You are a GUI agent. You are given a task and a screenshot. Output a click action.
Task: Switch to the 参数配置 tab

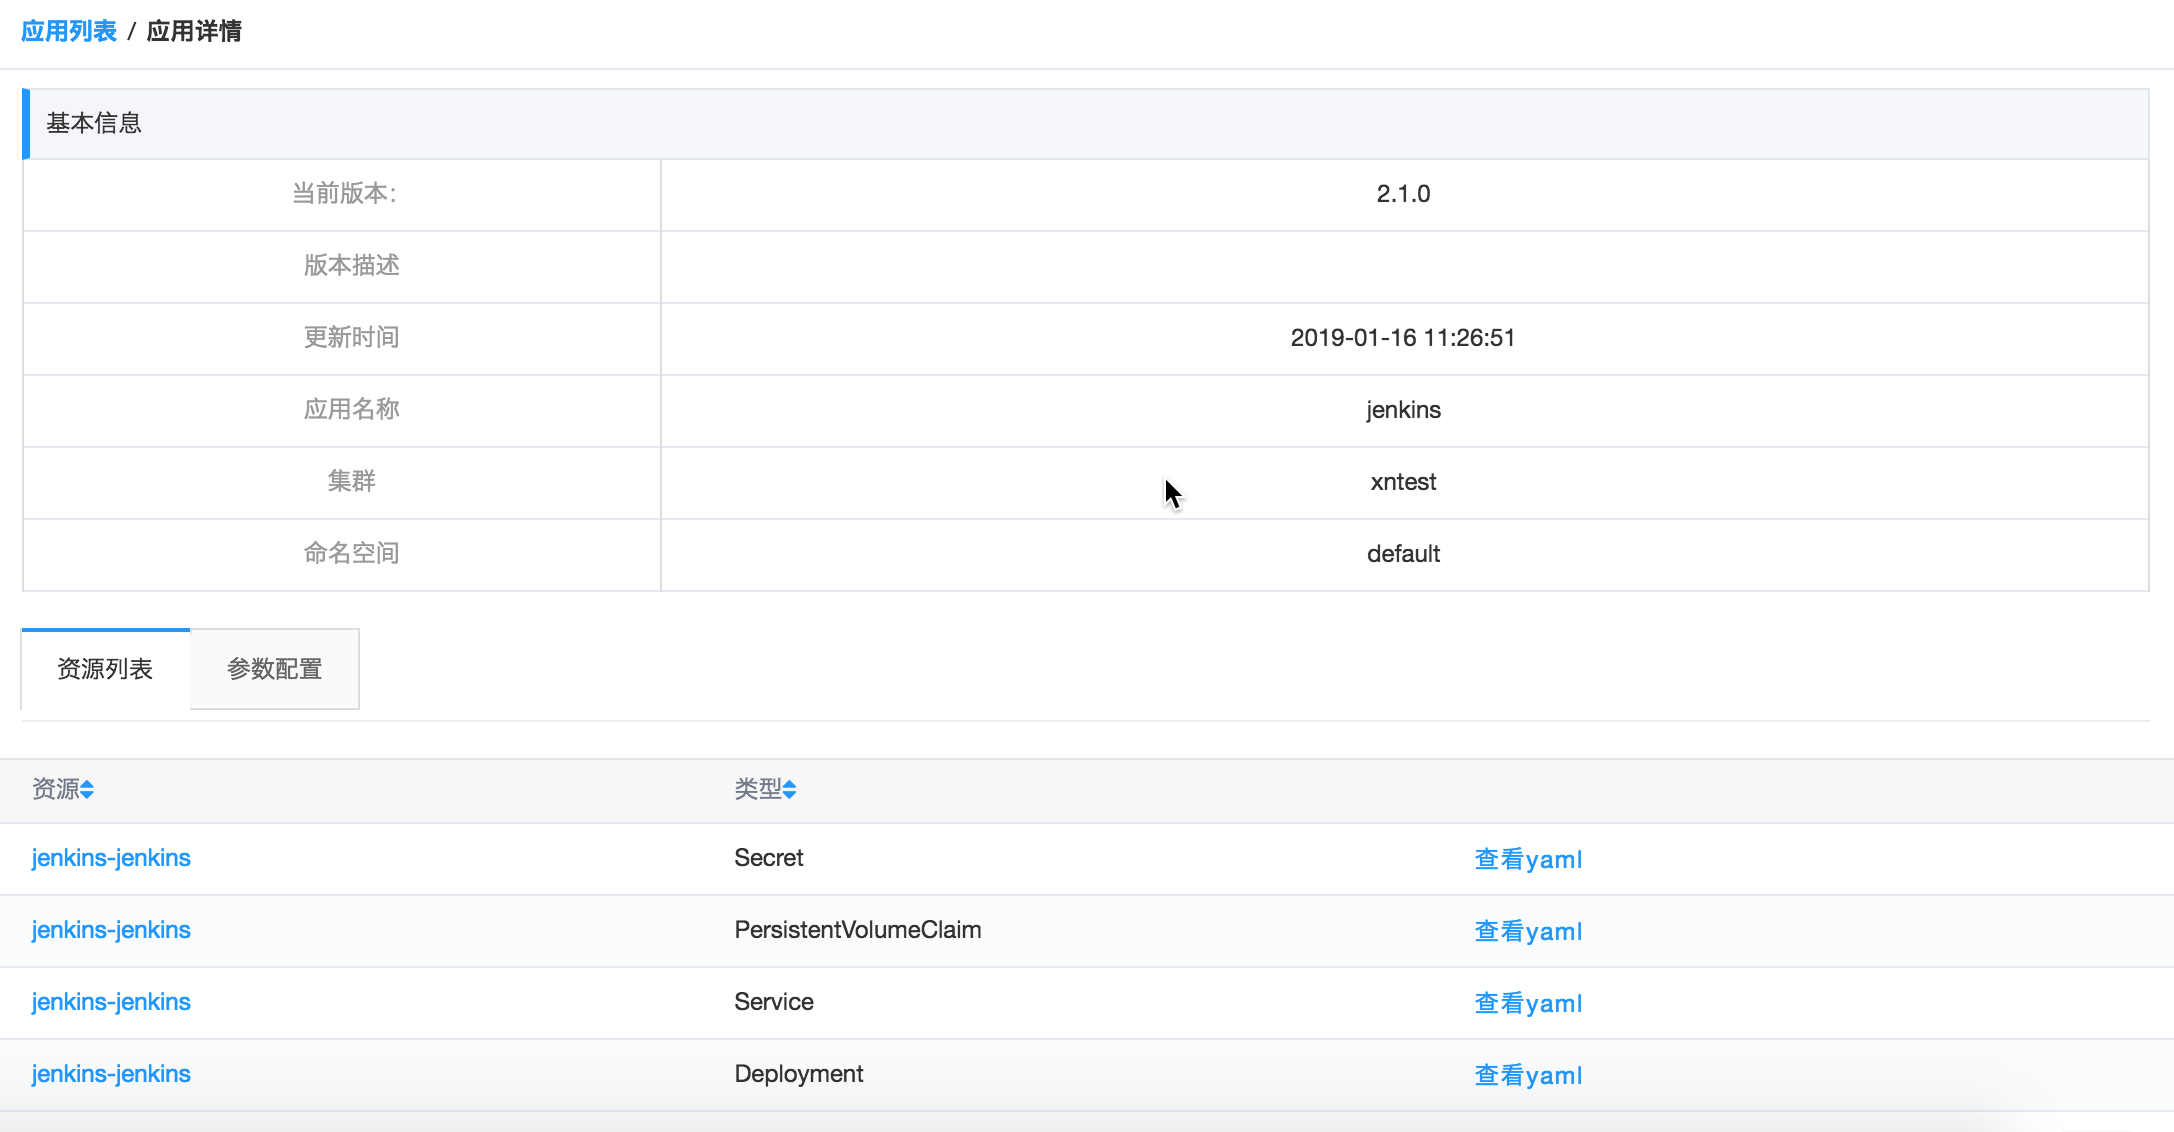[274, 669]
